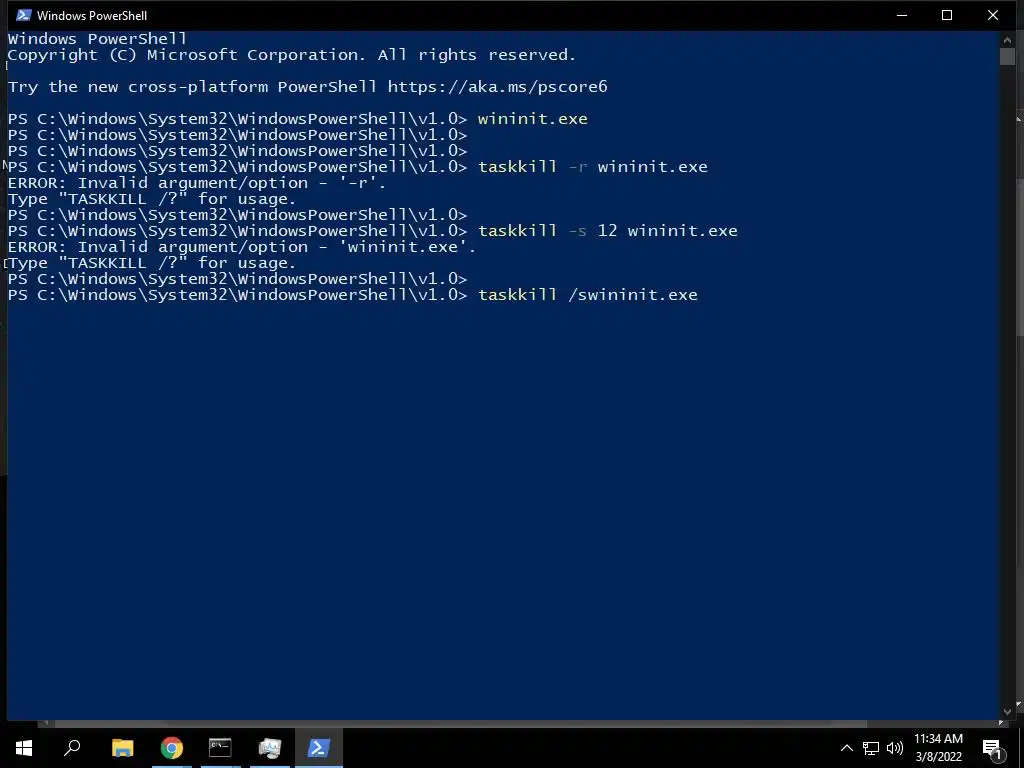Maximize the PowerShell window
Screen dimensions: 1024x768
[x=947, y=15]
